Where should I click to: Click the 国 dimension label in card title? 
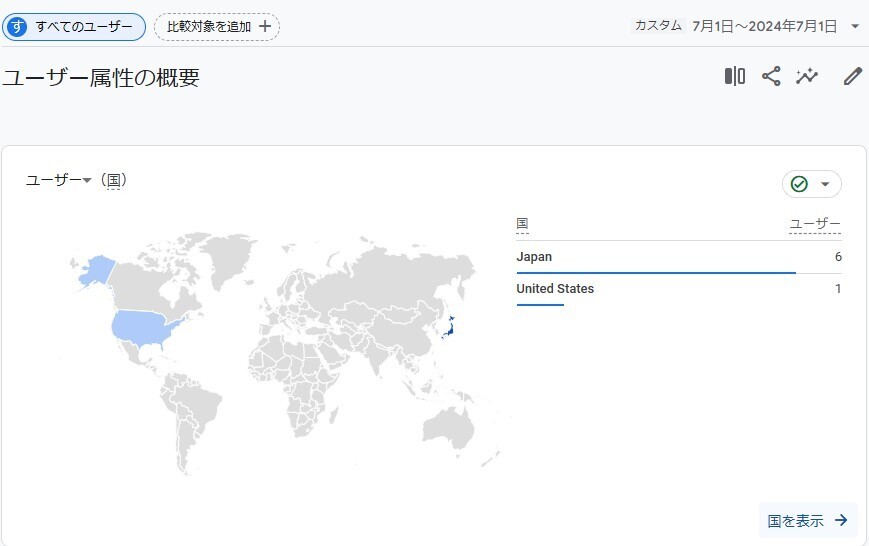tap(114, 181)
